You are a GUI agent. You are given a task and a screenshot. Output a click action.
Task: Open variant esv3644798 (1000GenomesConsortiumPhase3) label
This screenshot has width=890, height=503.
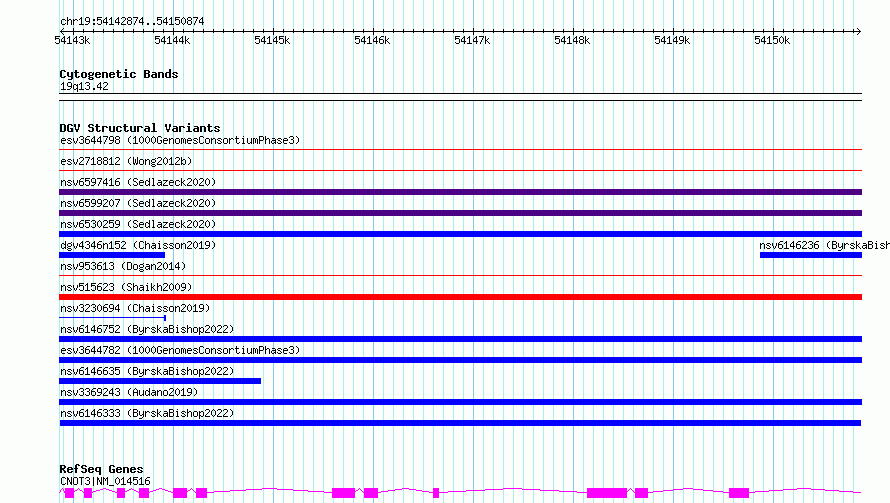click(180, 140)
